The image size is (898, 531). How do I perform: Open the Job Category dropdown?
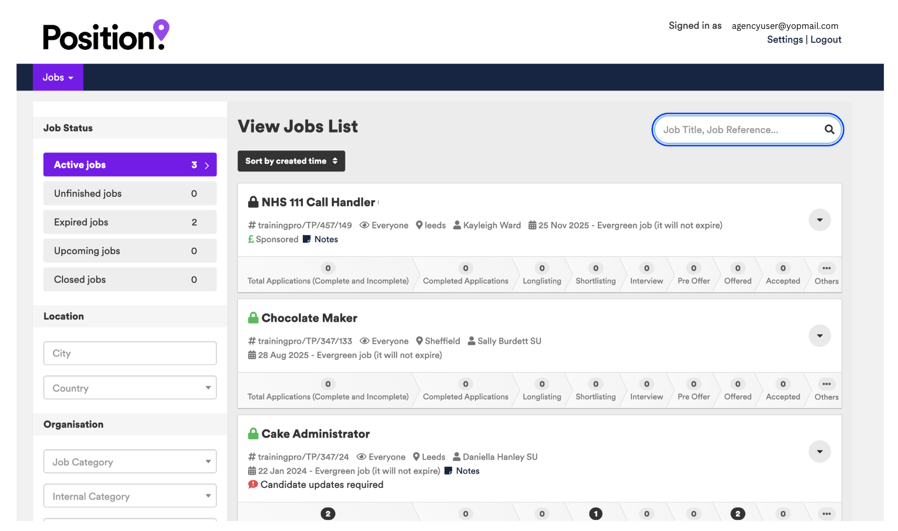coord(130,462)
